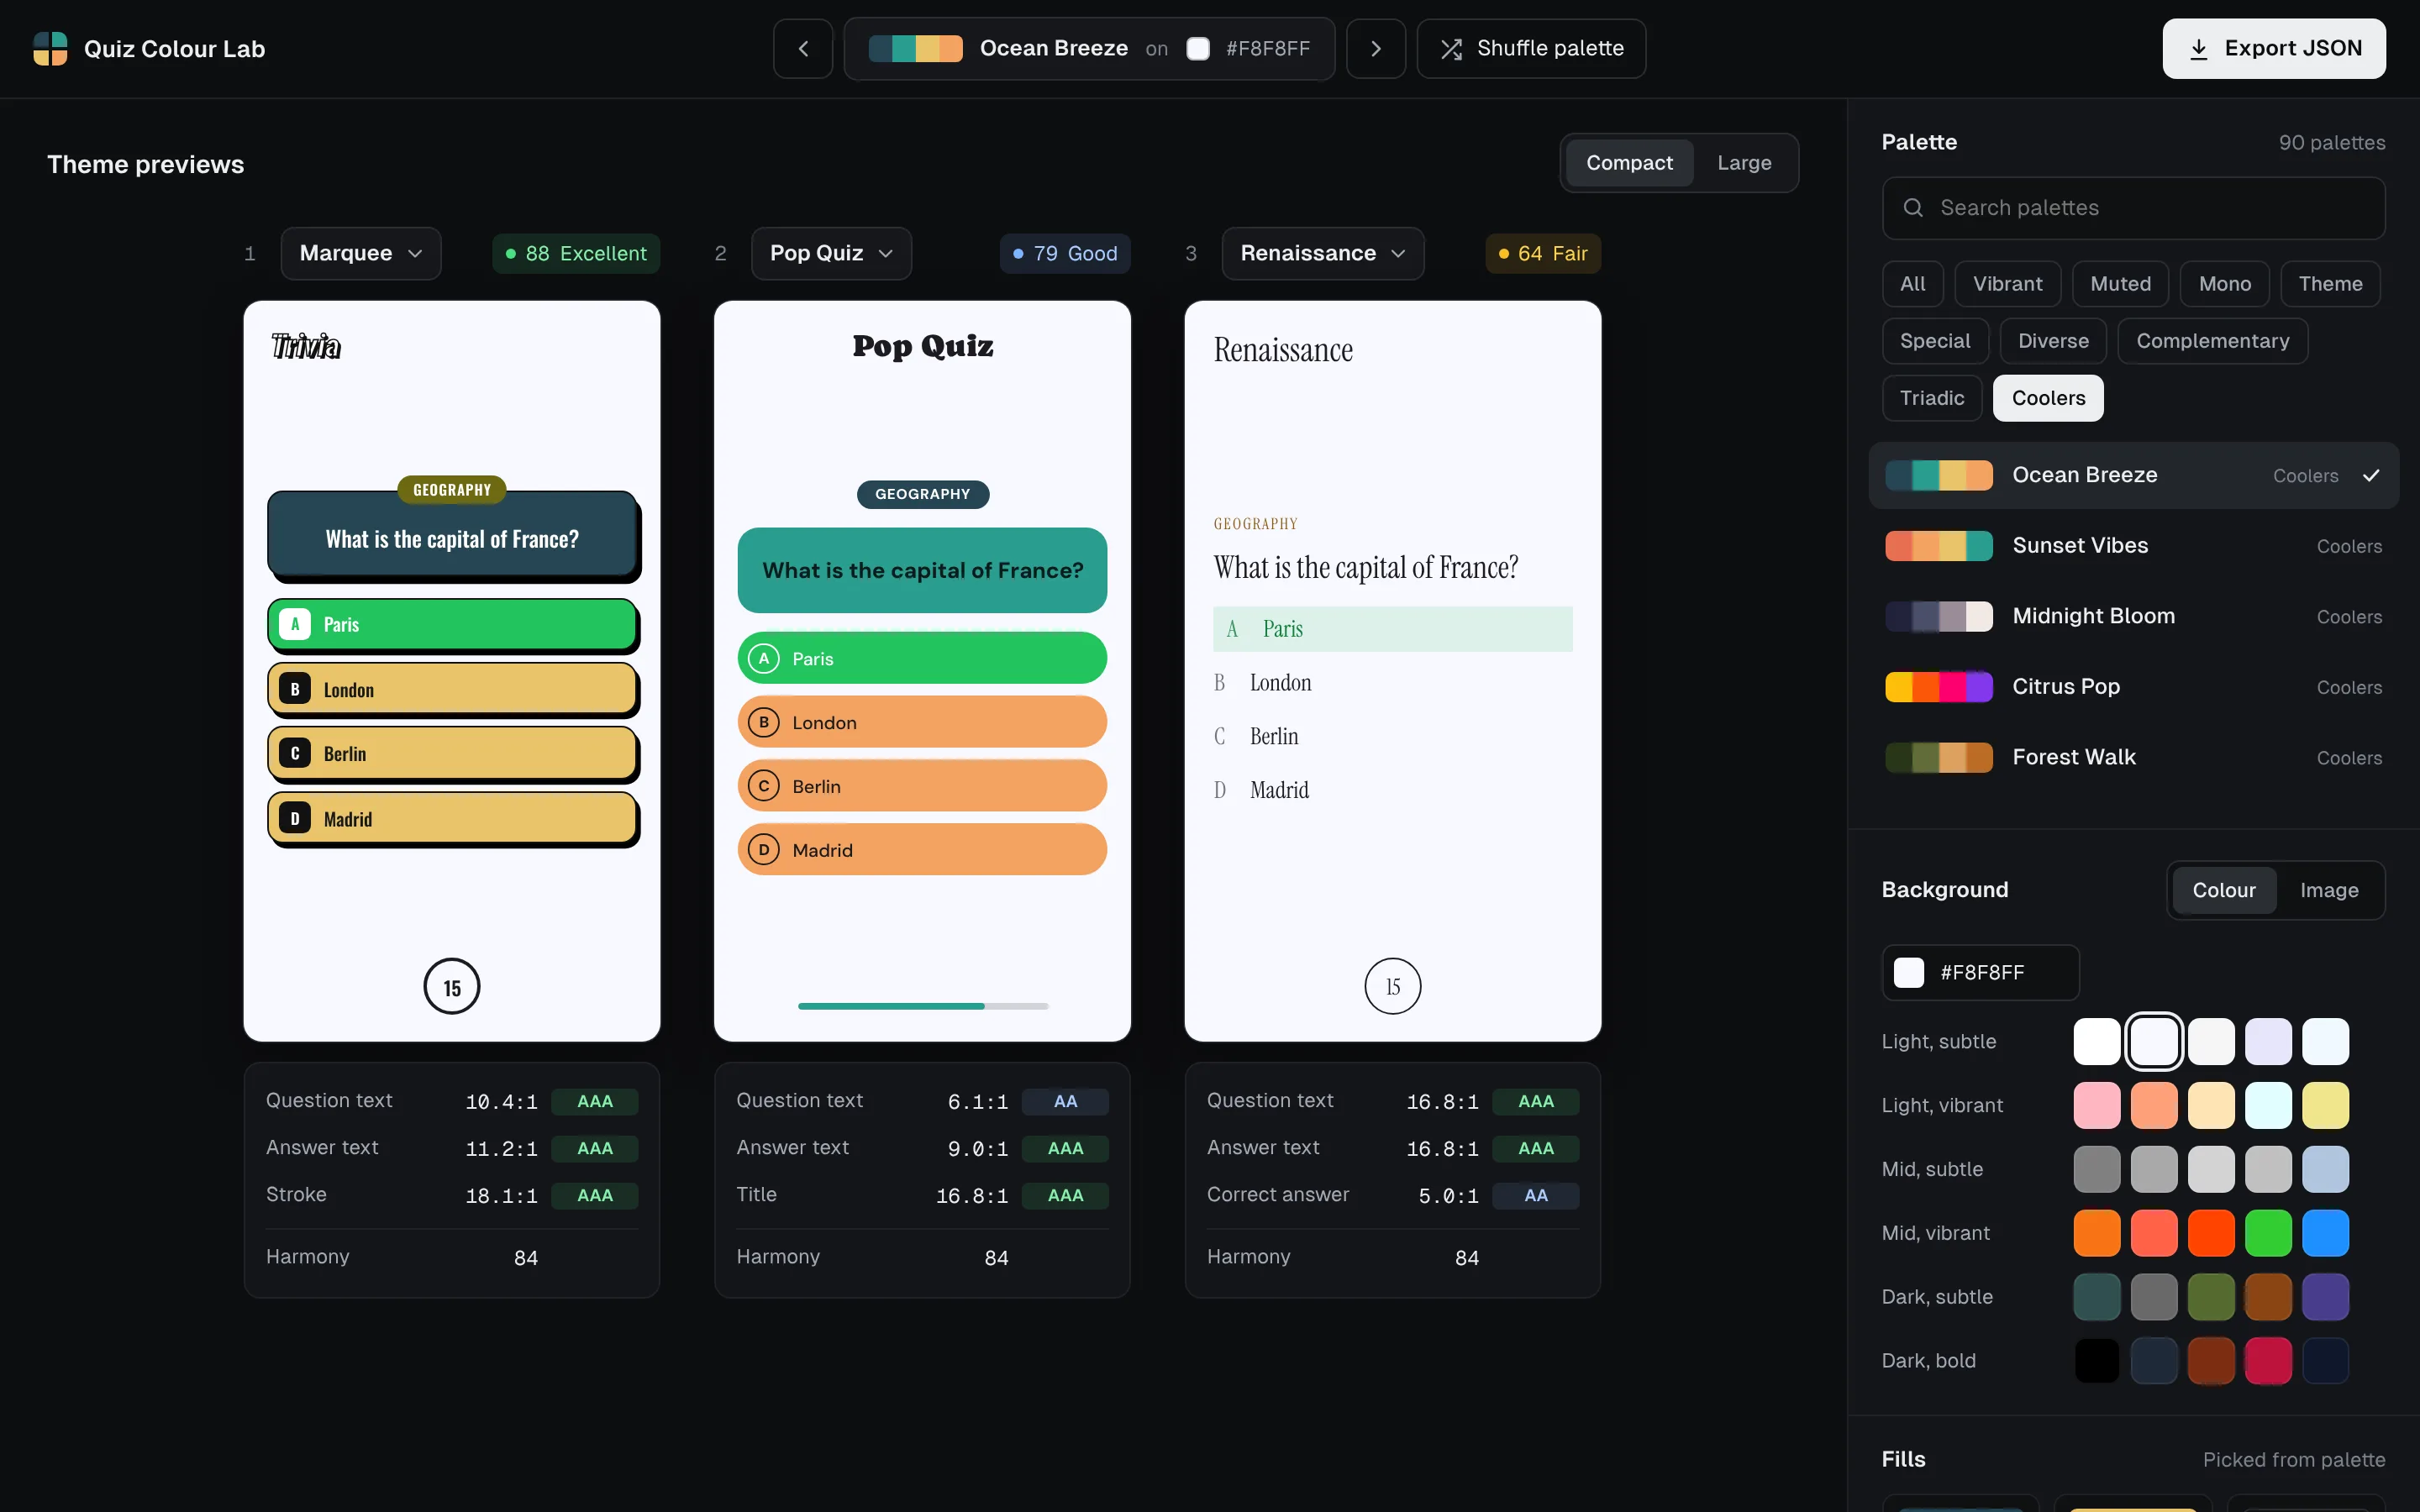The height and width of the screenshot is (1512, 2420).
Task: Filter palettes by Mono
Action: [x=2224, y=284]
